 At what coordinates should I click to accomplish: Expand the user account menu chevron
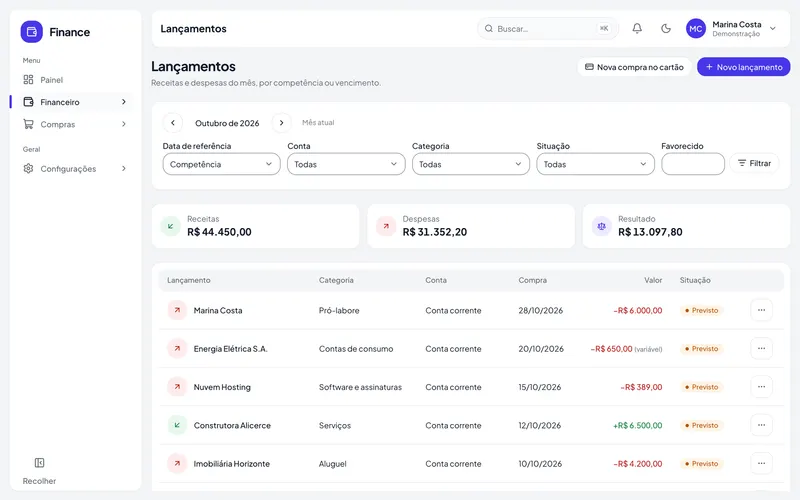click(x=773, y=29)
